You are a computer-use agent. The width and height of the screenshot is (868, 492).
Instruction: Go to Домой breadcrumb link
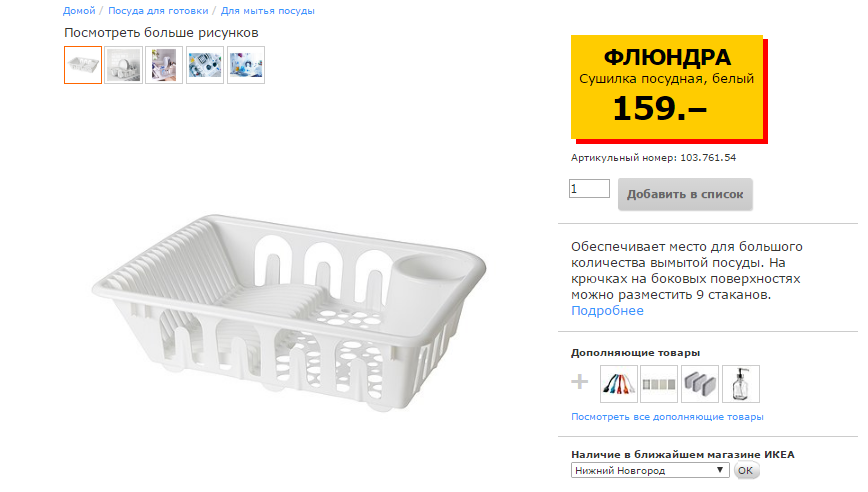point(79,11)
